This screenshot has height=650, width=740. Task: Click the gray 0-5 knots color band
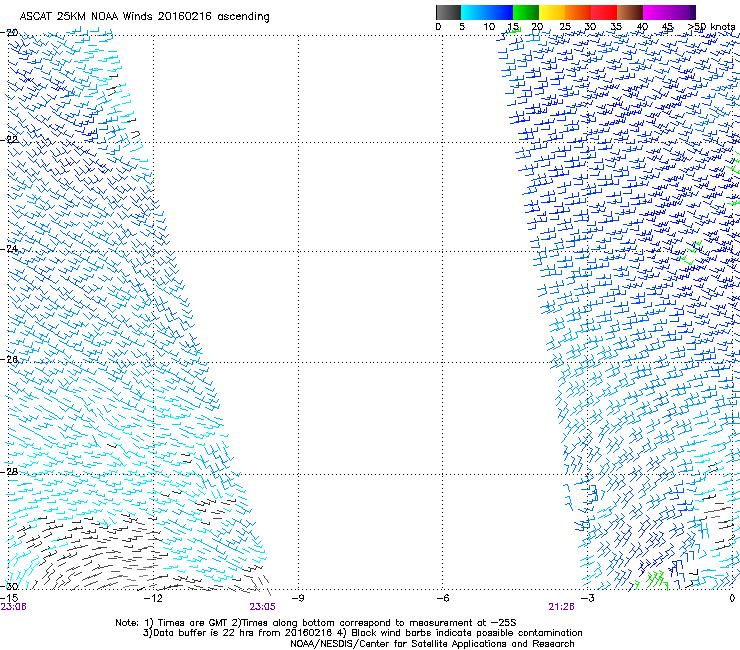448,12
